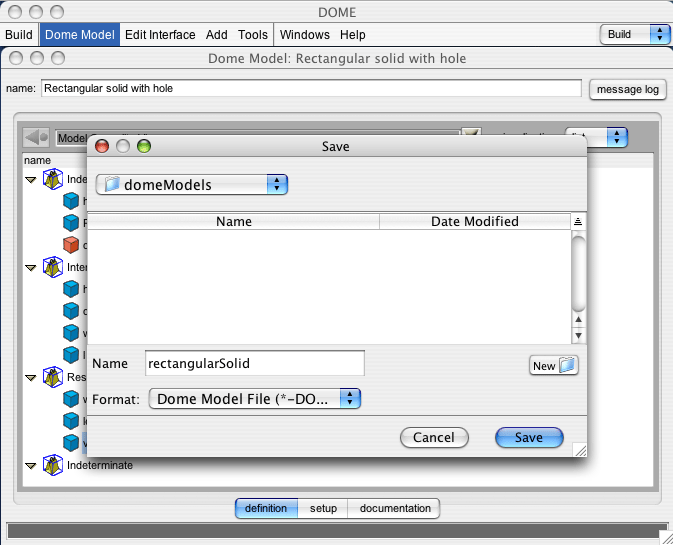Image resolution: width=673 pixels, height=545 pixels.
Task: Click the folder icon in domeModels dropdown
Action: point(112,184)
